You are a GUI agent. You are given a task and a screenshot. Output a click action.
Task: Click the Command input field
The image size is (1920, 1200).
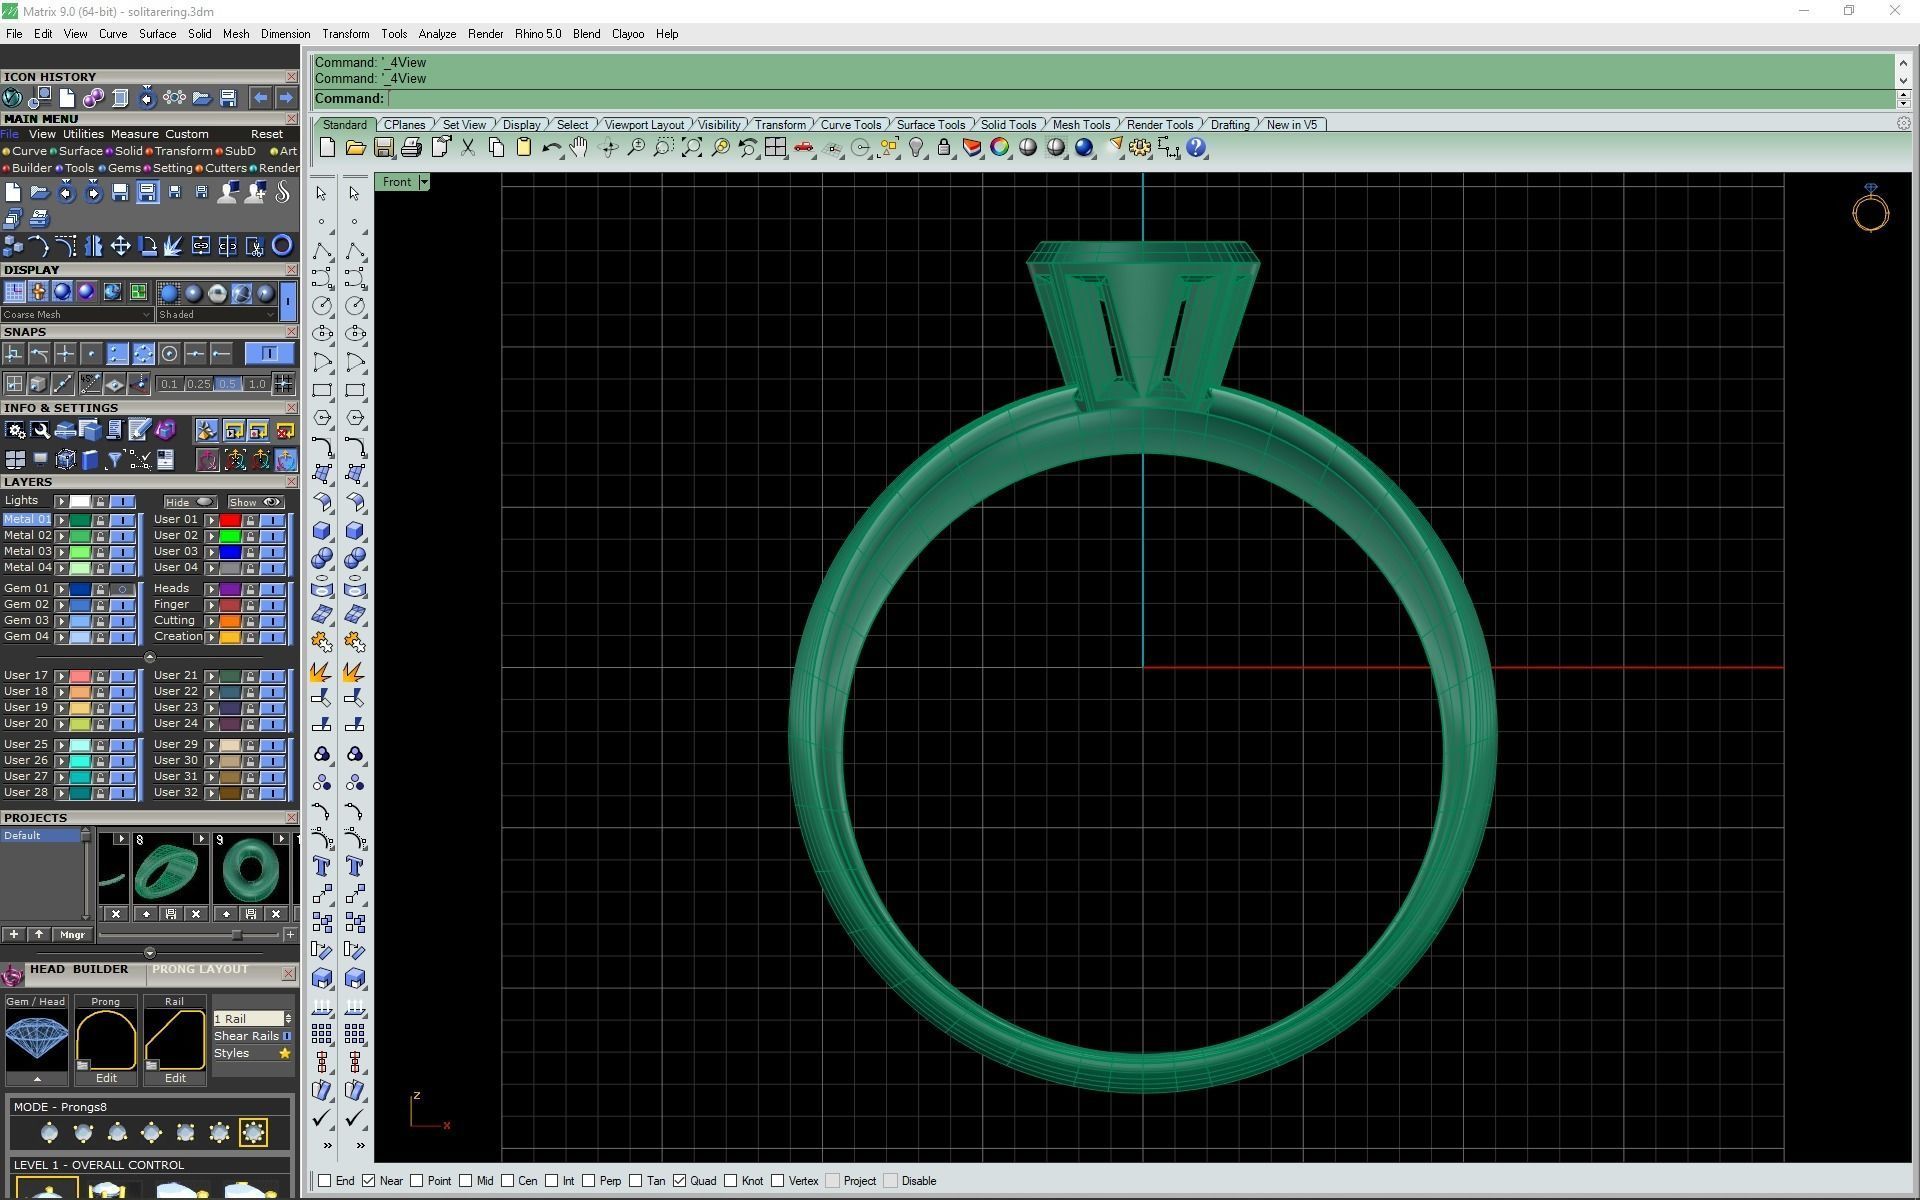(1140, 98)
